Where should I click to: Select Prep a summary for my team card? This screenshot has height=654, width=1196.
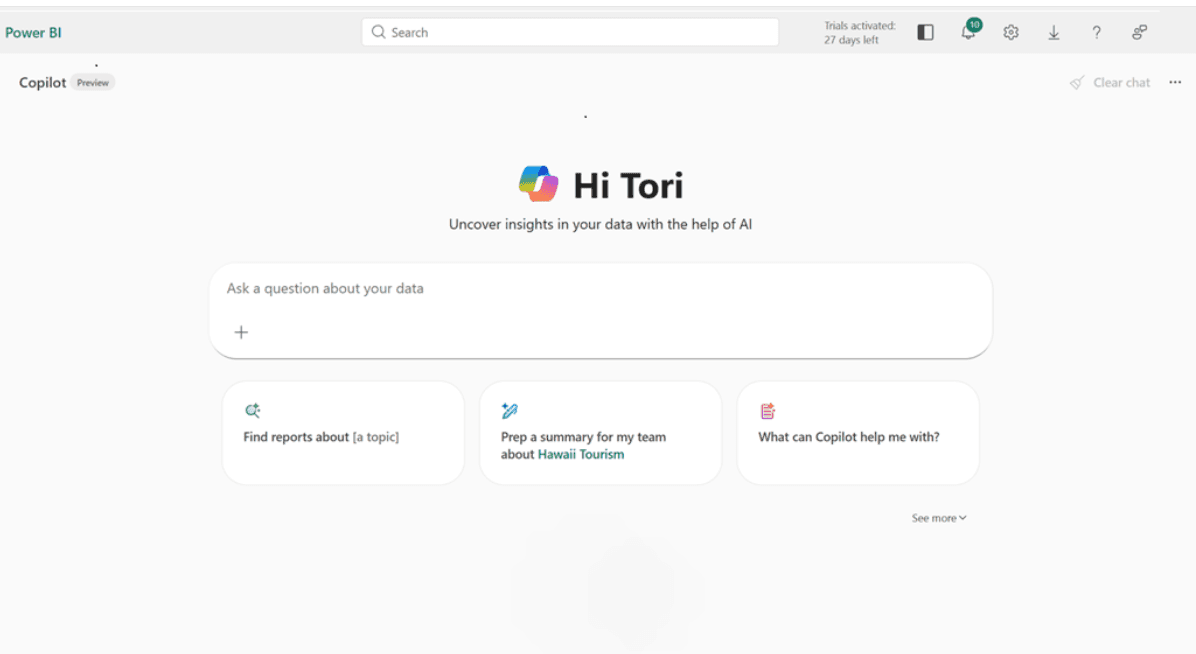tap(600, 433)
